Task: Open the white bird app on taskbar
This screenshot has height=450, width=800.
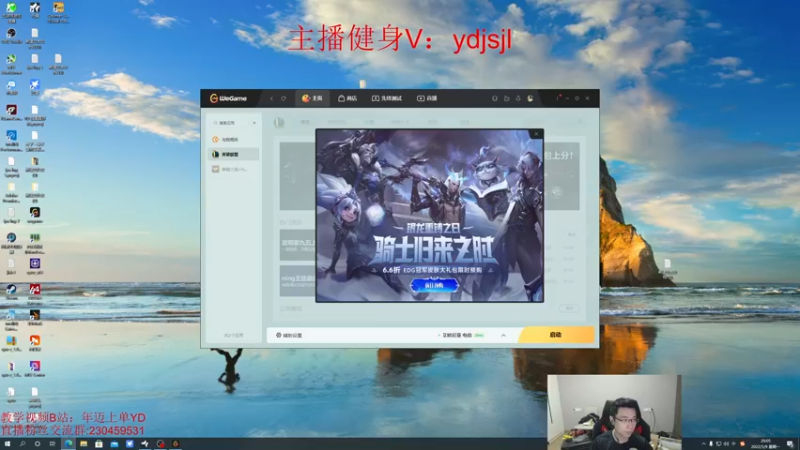Action: (145, 444)
